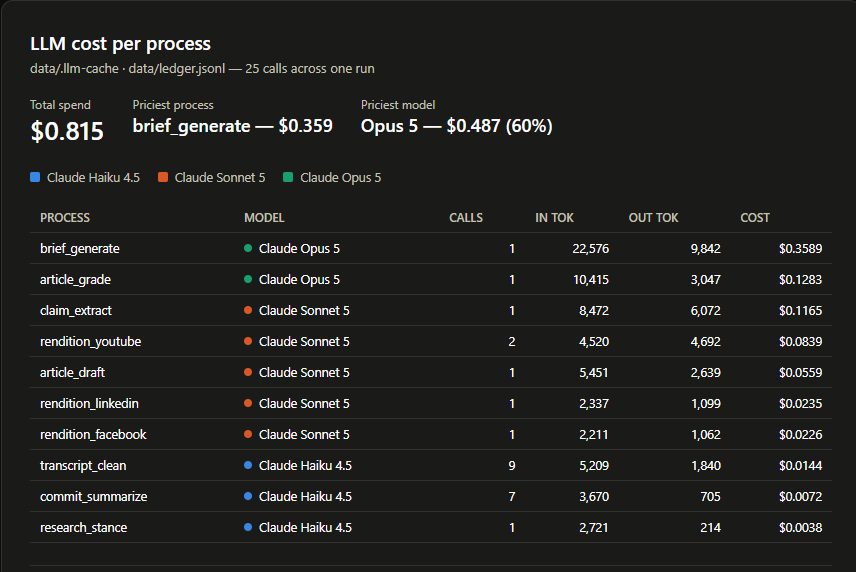
Task: Select the OUT TOK column header
Action: [x=653, y=218]
